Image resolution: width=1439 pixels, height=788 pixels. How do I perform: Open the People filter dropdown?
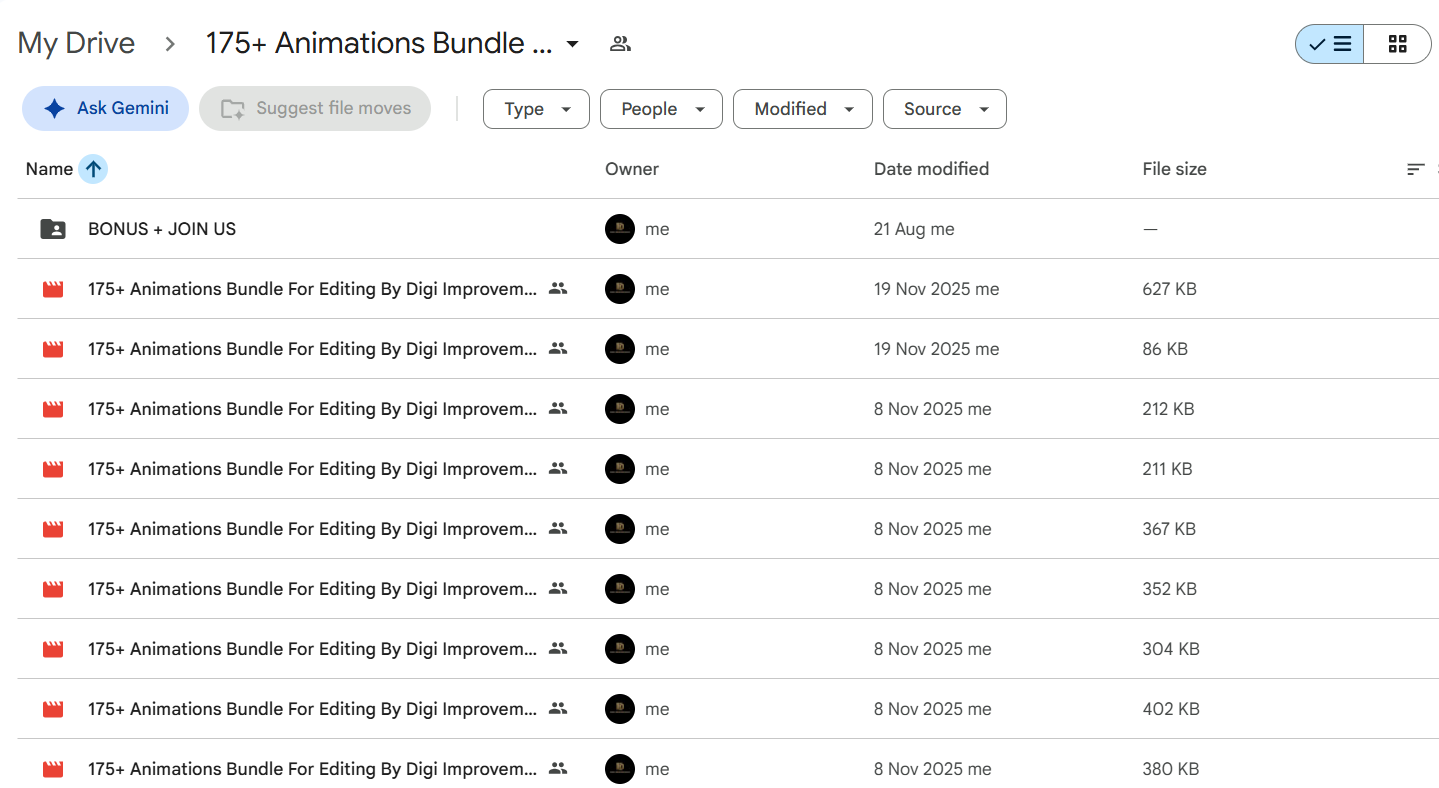(661, 109)
